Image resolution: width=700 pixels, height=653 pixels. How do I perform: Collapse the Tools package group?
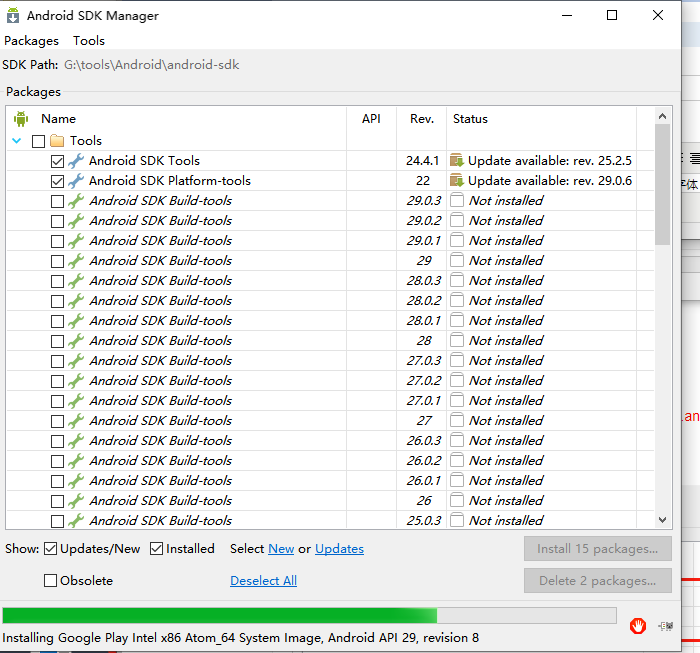[x=17, y=141]
